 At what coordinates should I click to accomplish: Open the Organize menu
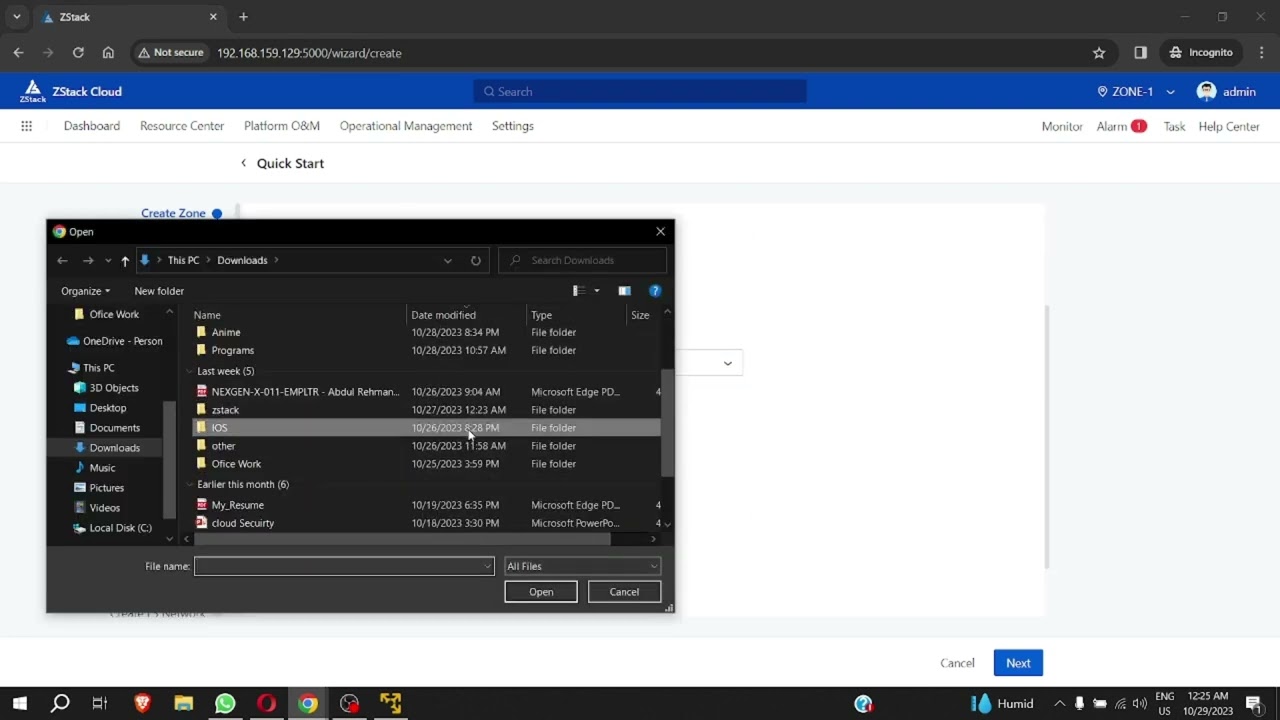[85, 291]
